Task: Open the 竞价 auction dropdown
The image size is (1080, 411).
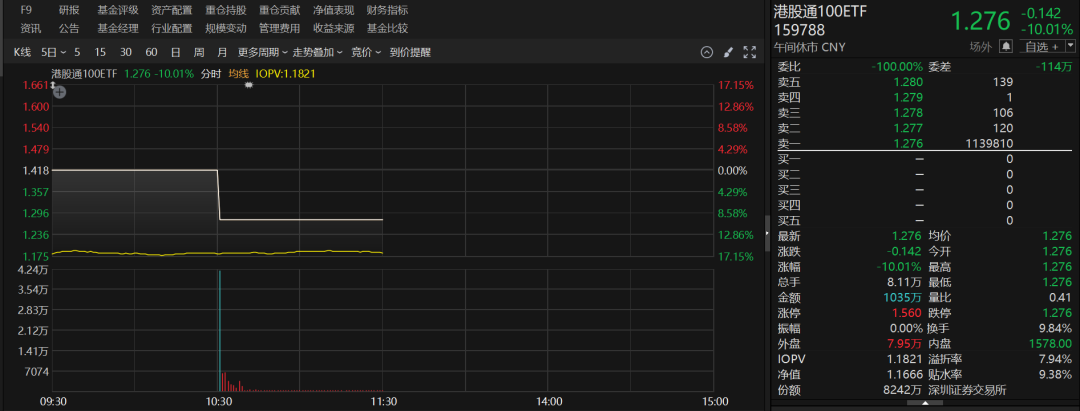Action: tap(365, 52)
